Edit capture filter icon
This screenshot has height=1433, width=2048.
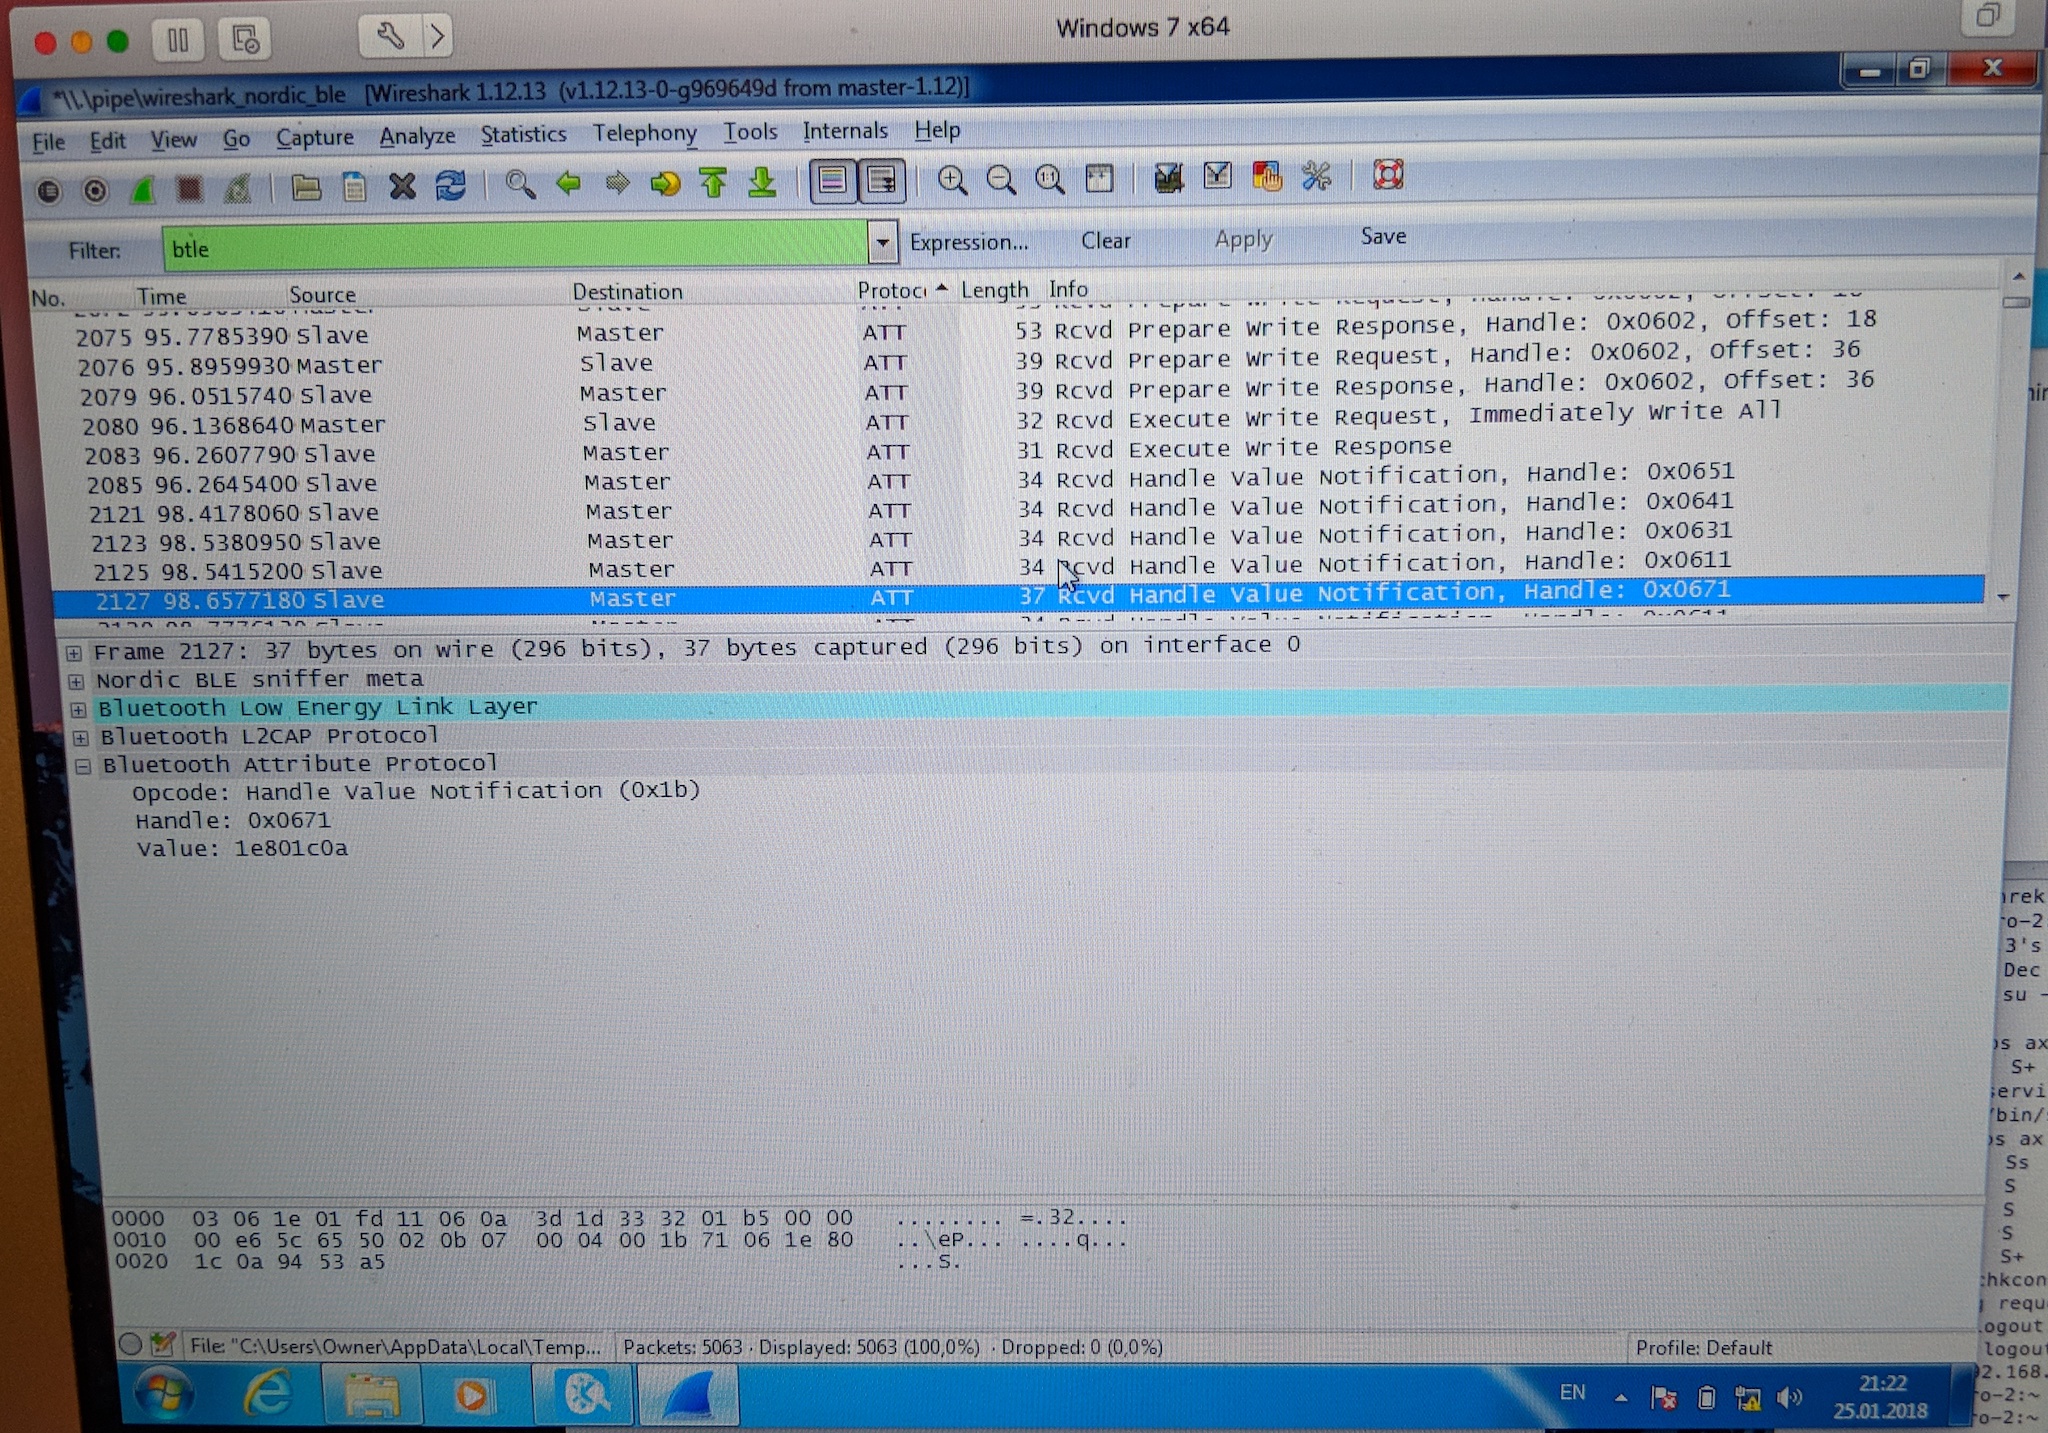click(x=1168, y=178)
